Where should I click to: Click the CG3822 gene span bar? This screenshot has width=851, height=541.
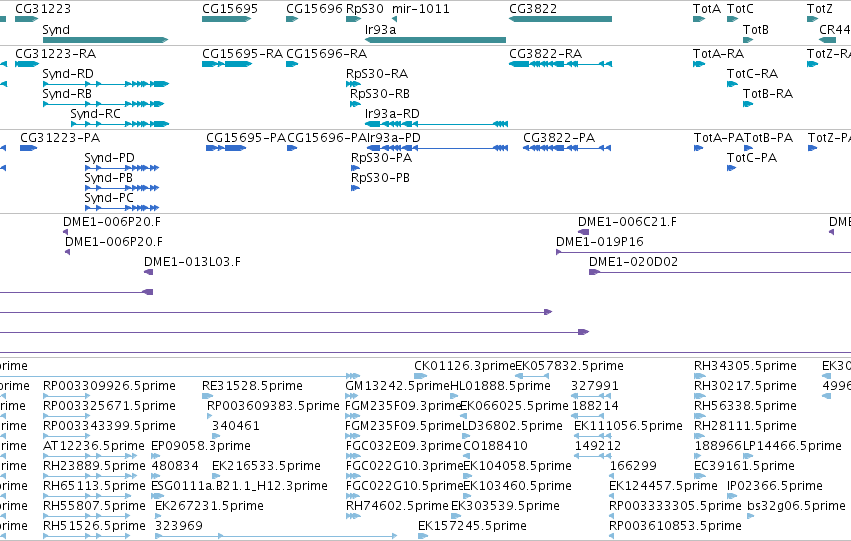coord(560,19)
